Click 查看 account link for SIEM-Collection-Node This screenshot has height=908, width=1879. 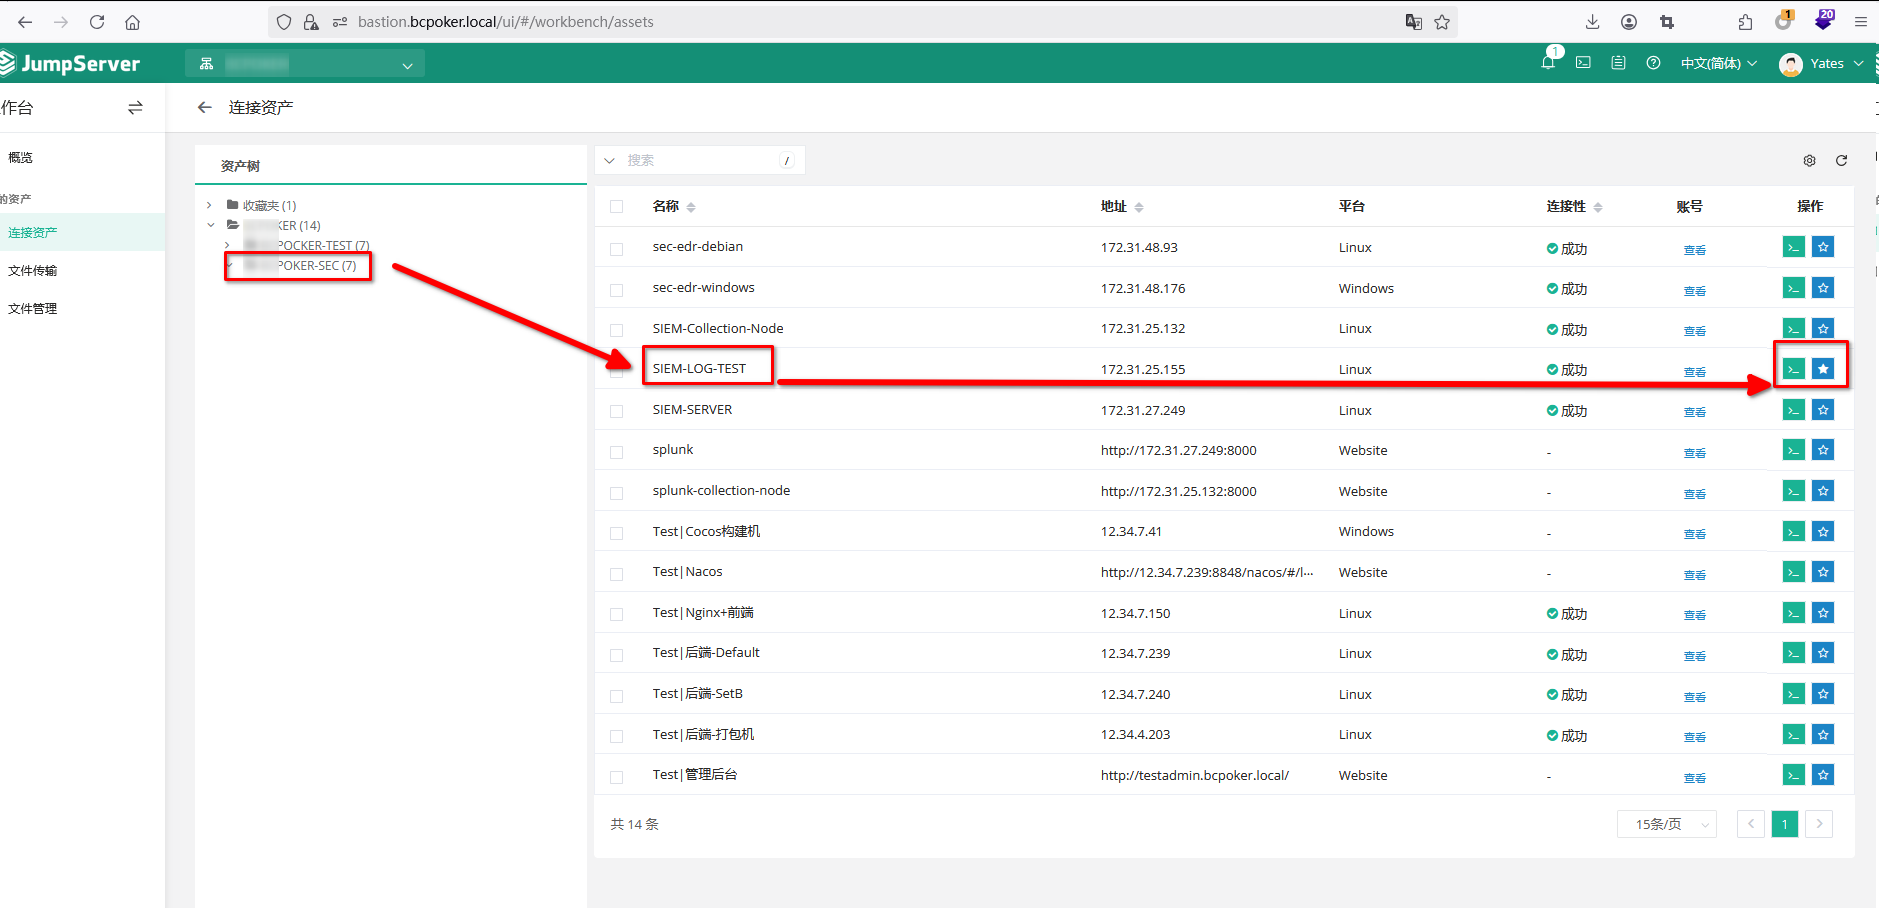point(1694,331)
